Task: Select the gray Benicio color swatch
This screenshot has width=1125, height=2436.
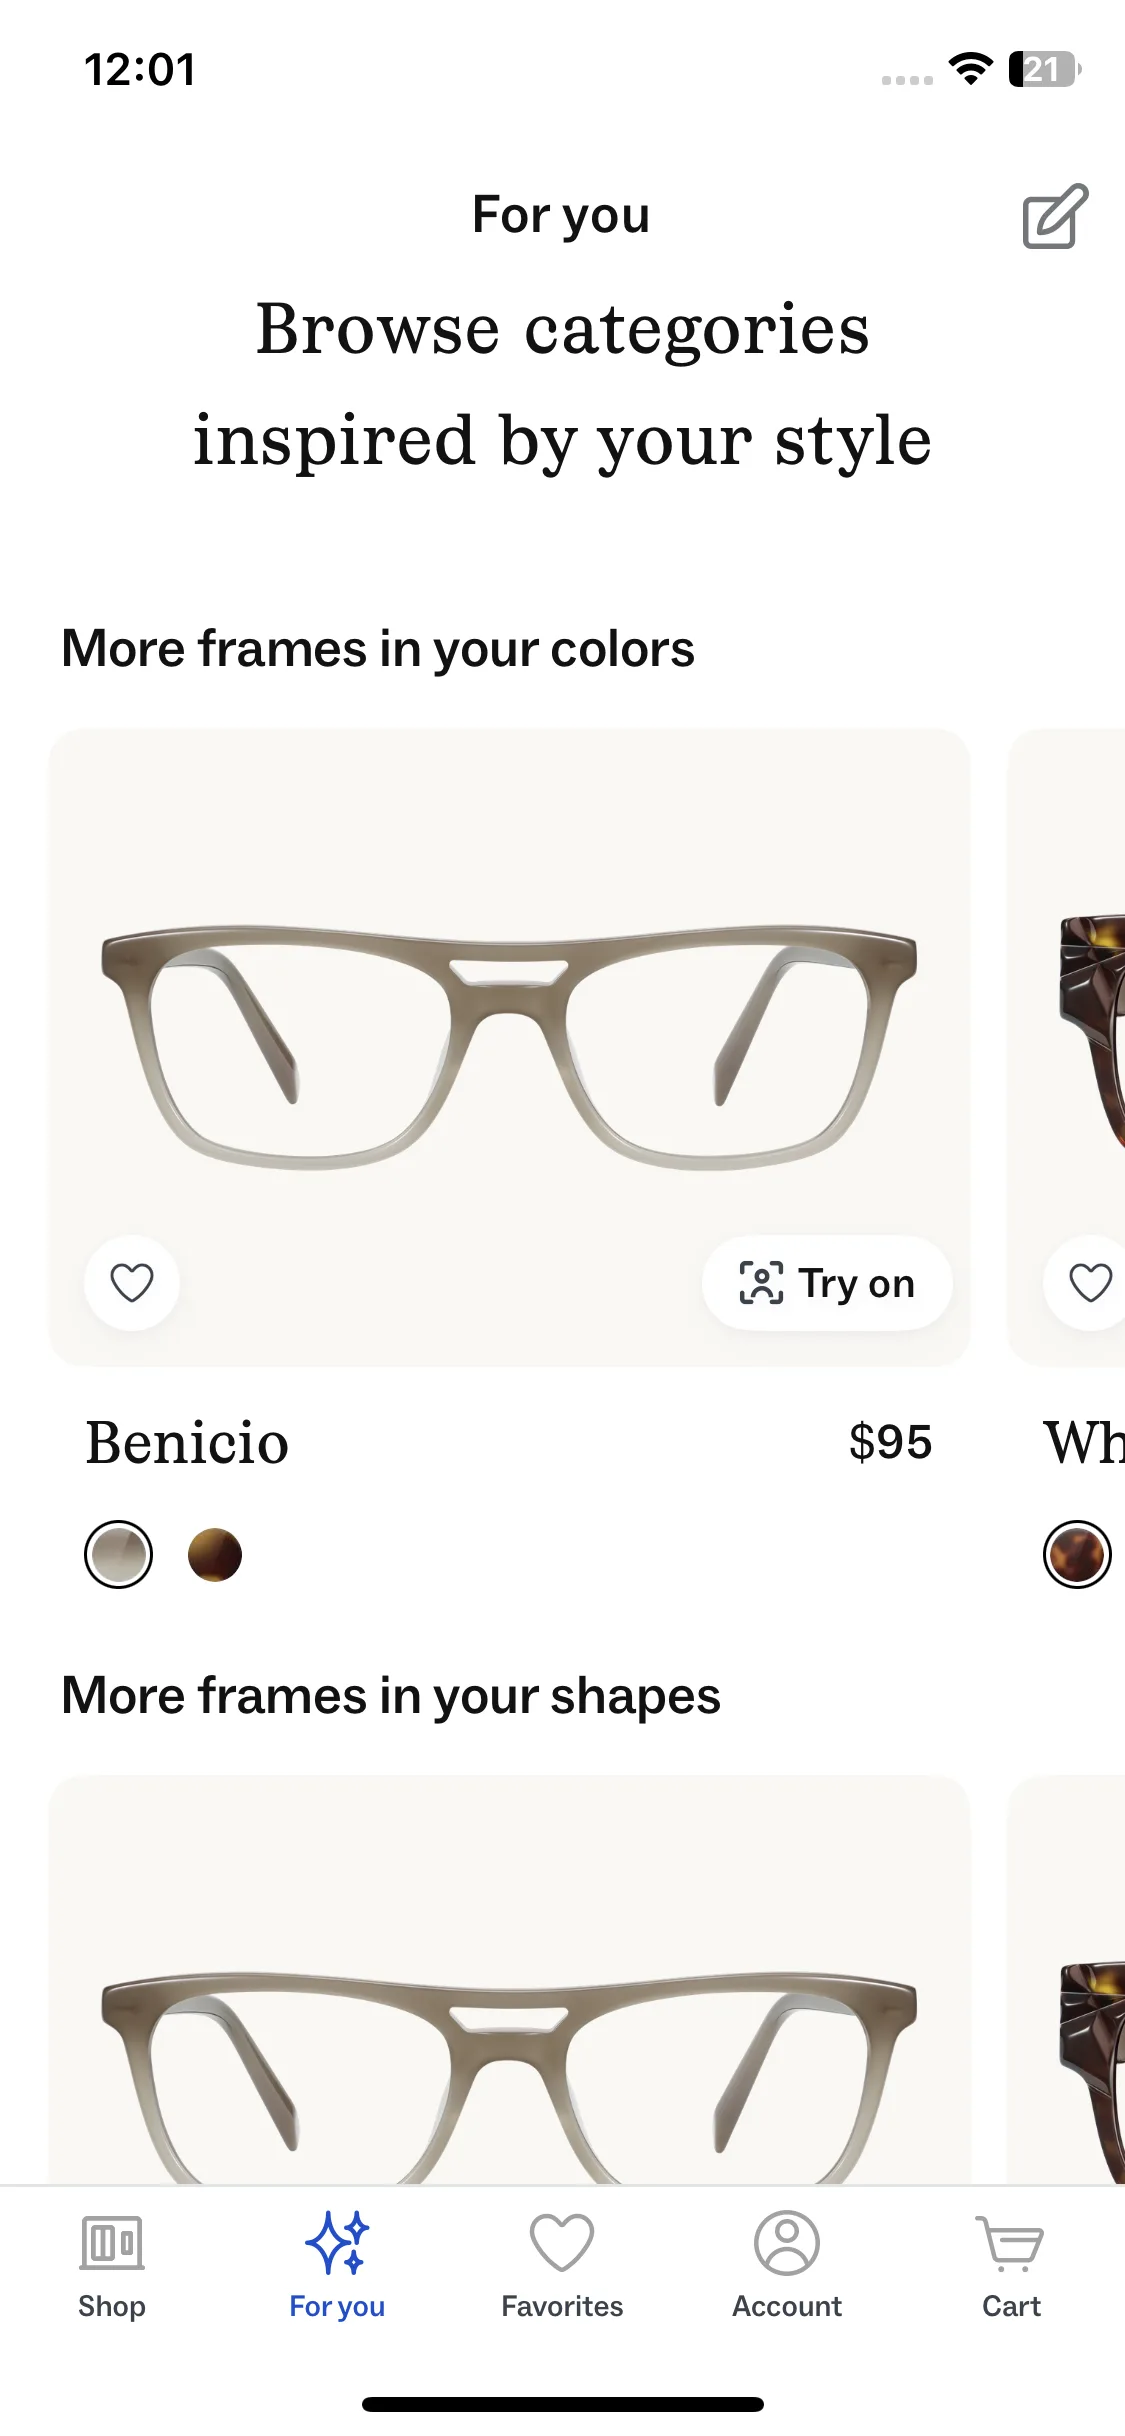Action: click(118, 1555)
